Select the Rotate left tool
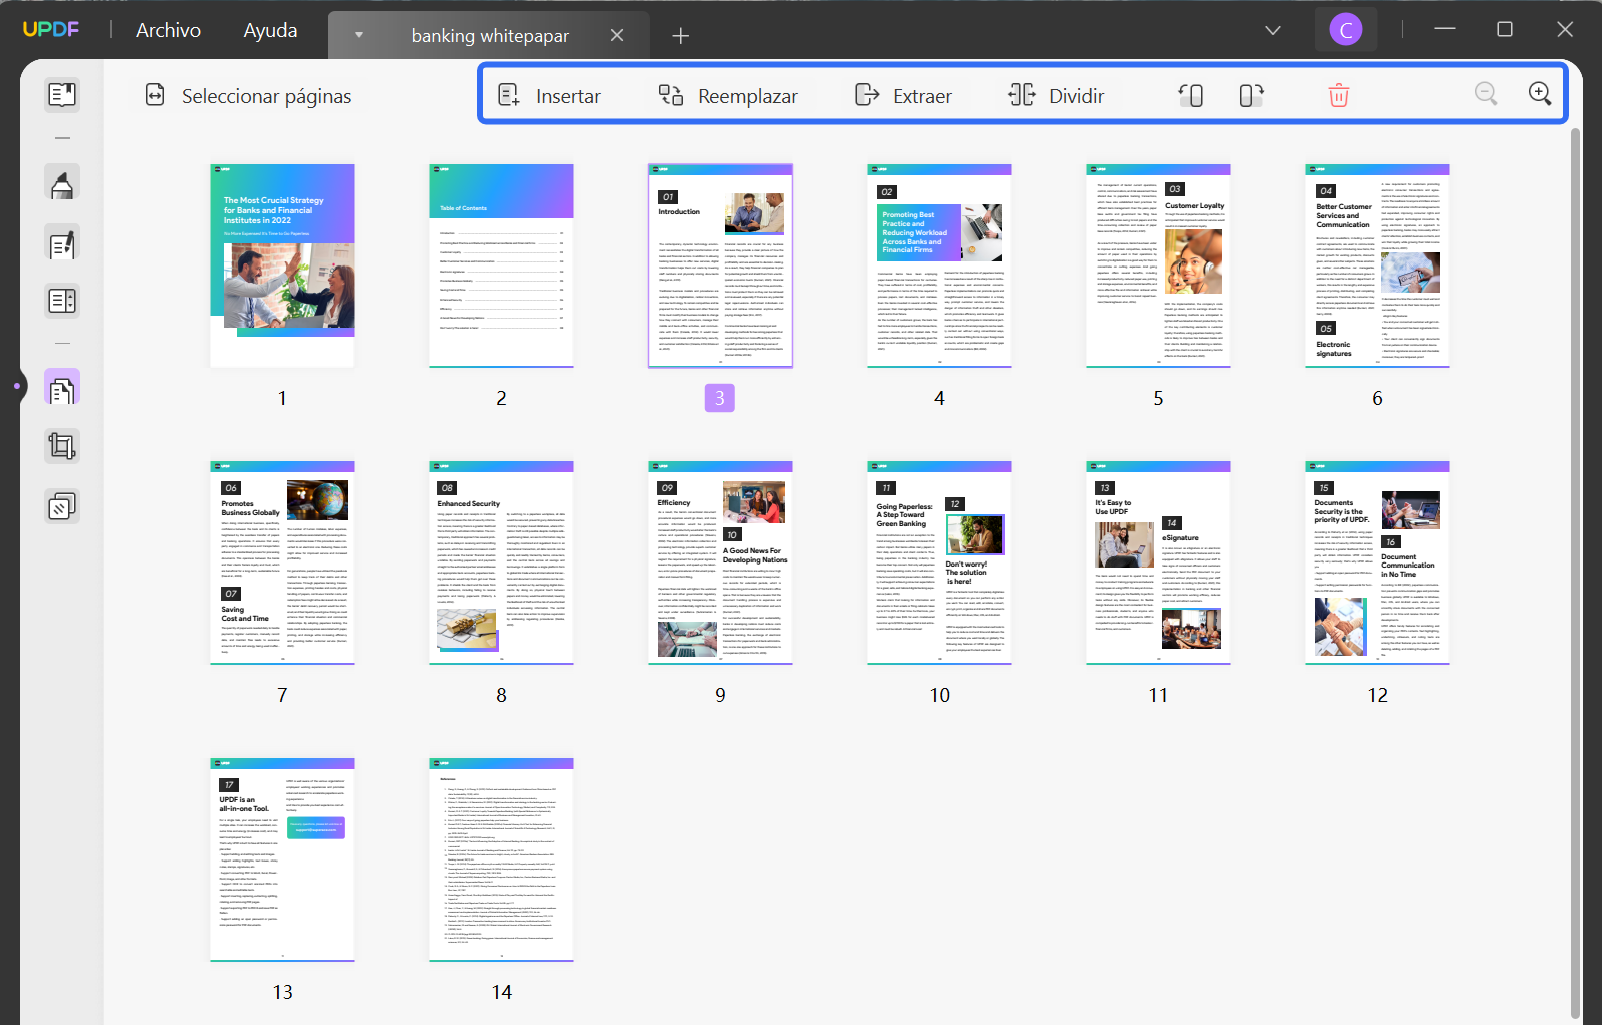 pyautogui.click(x=1190, y=94)
